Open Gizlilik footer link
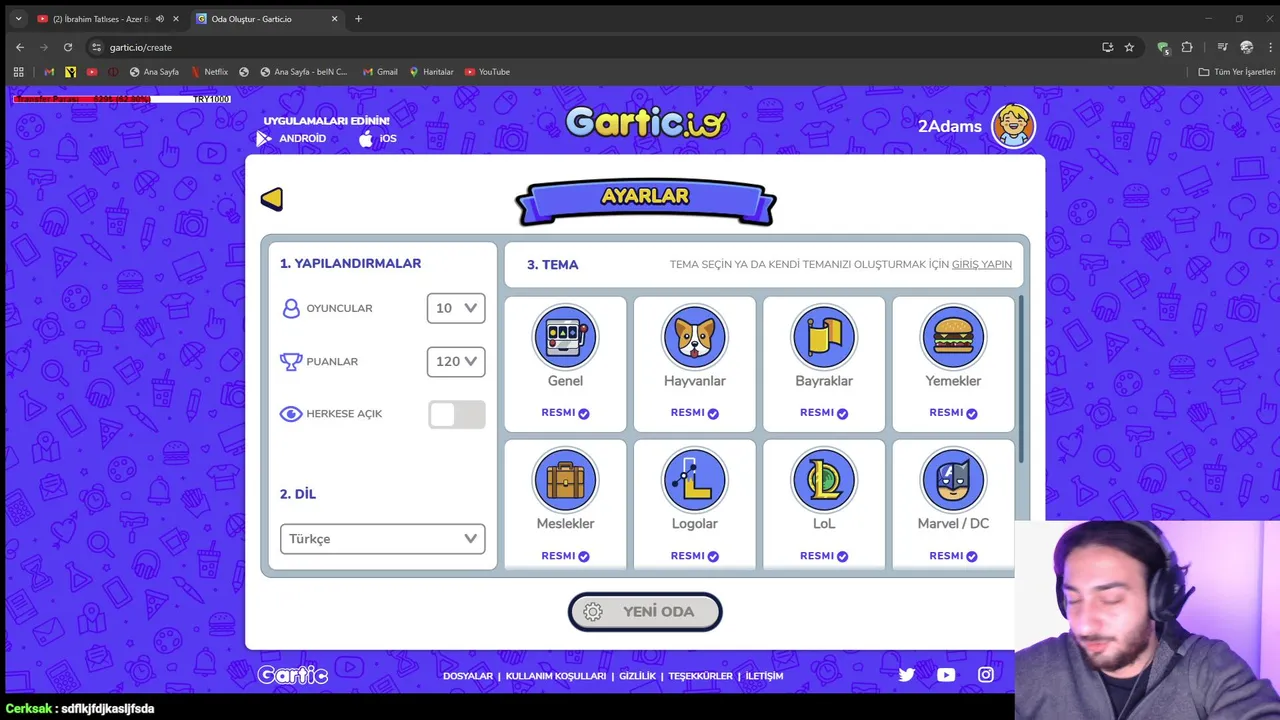Image resolution: width=1280 pixels, height=720 pixels. pyautogui.click(x=637, y=676)
